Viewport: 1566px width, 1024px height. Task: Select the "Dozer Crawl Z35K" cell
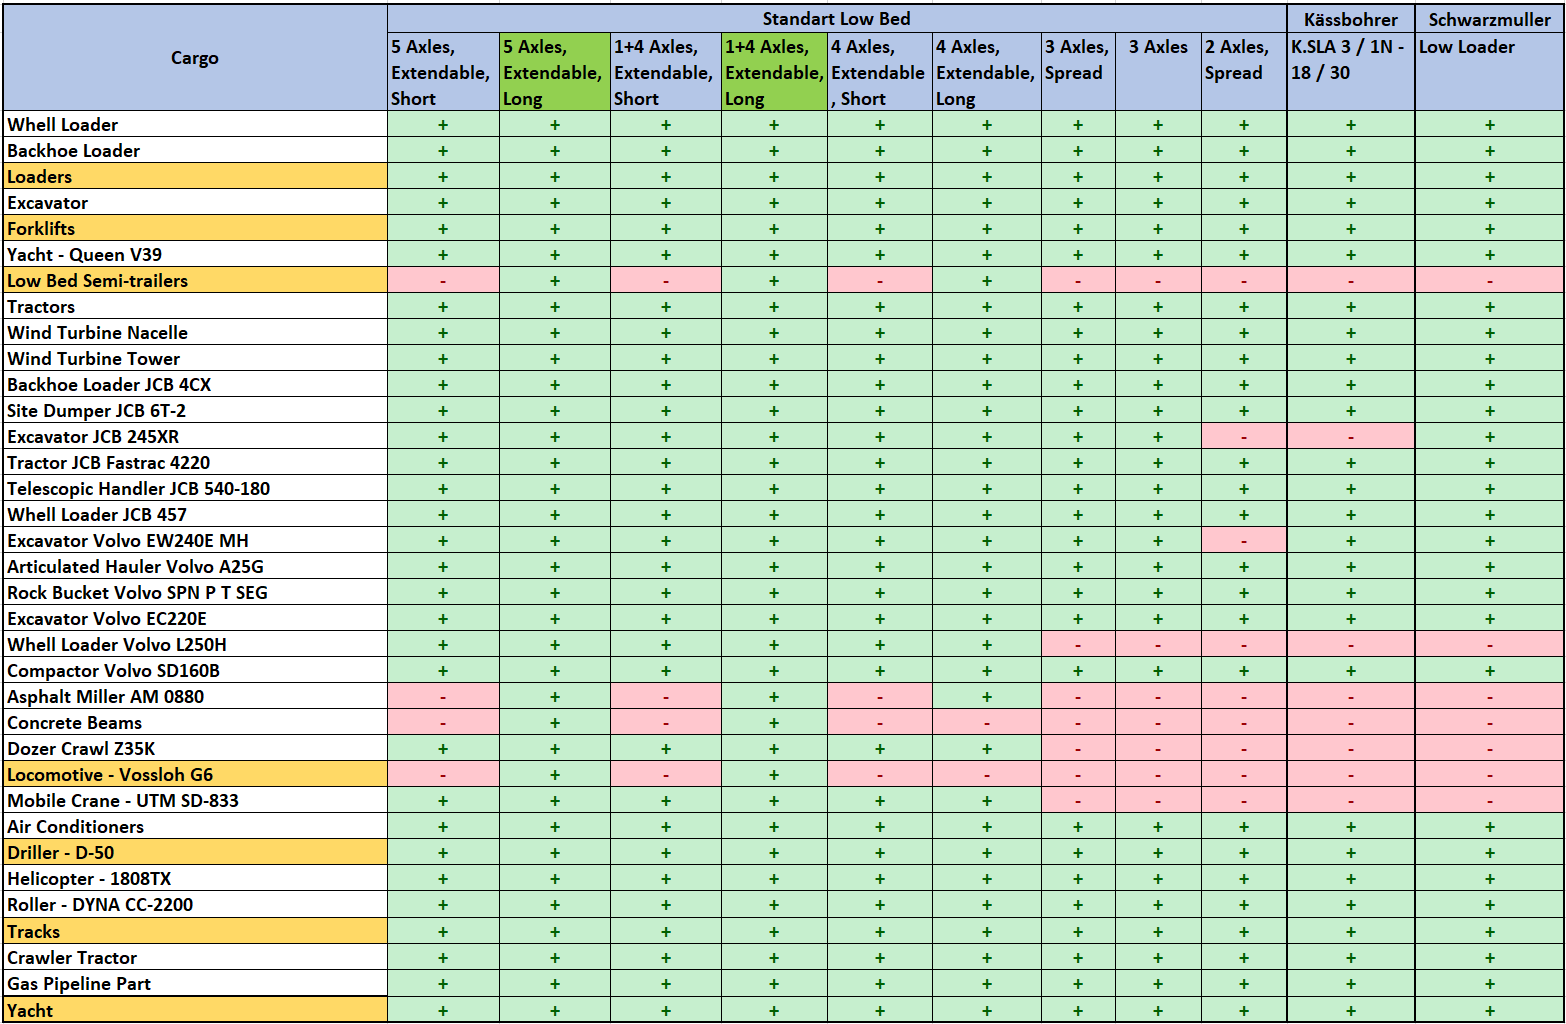[195, 749]
